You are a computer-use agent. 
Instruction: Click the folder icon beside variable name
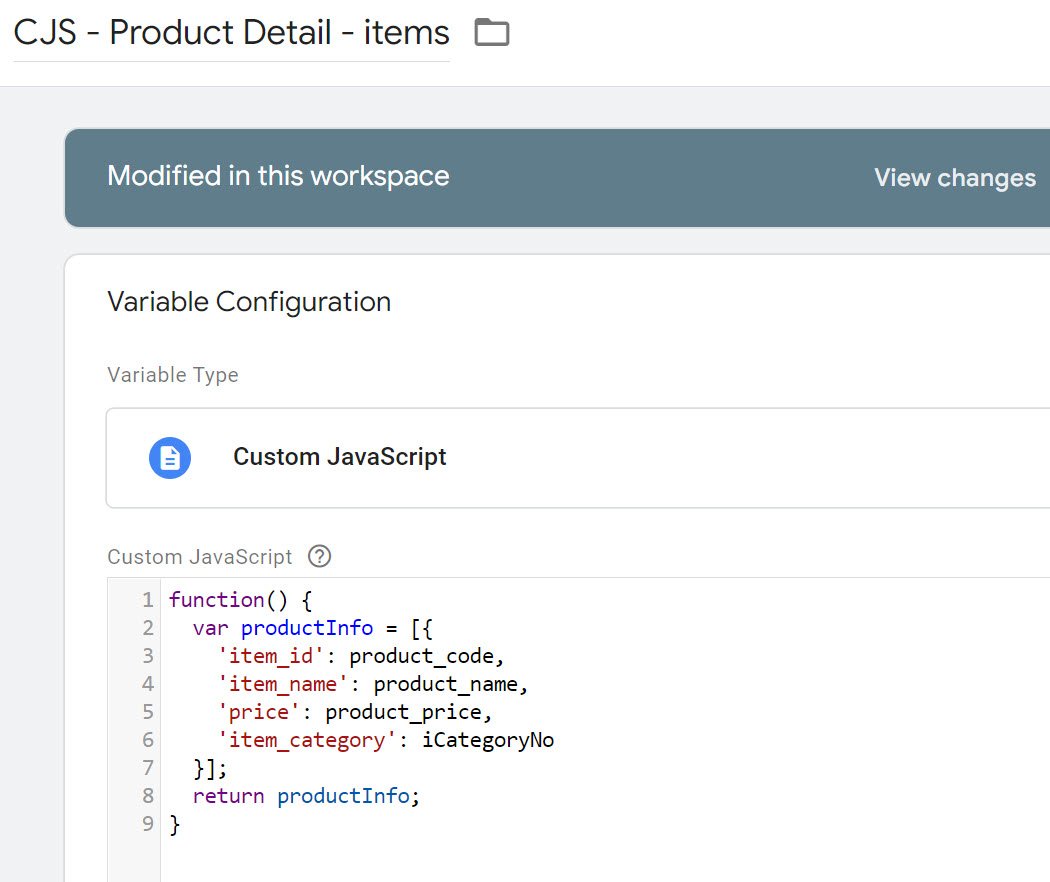pyautogui.click(x=491, y=33)
